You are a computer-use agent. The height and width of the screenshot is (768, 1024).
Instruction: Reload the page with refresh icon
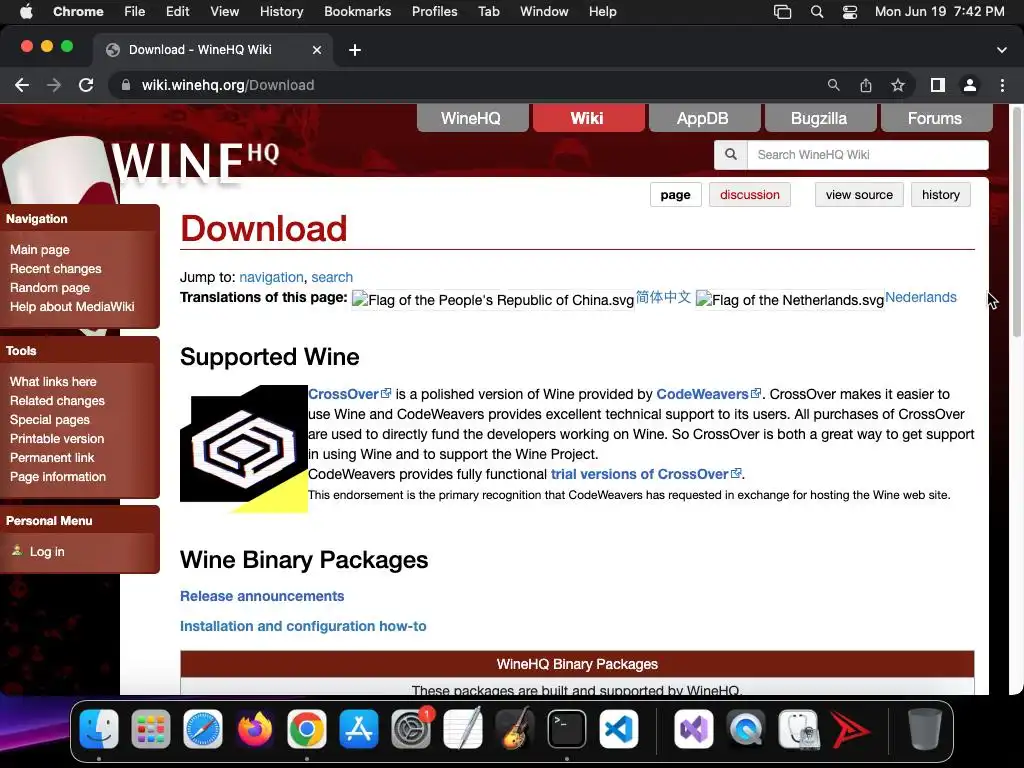86,85
